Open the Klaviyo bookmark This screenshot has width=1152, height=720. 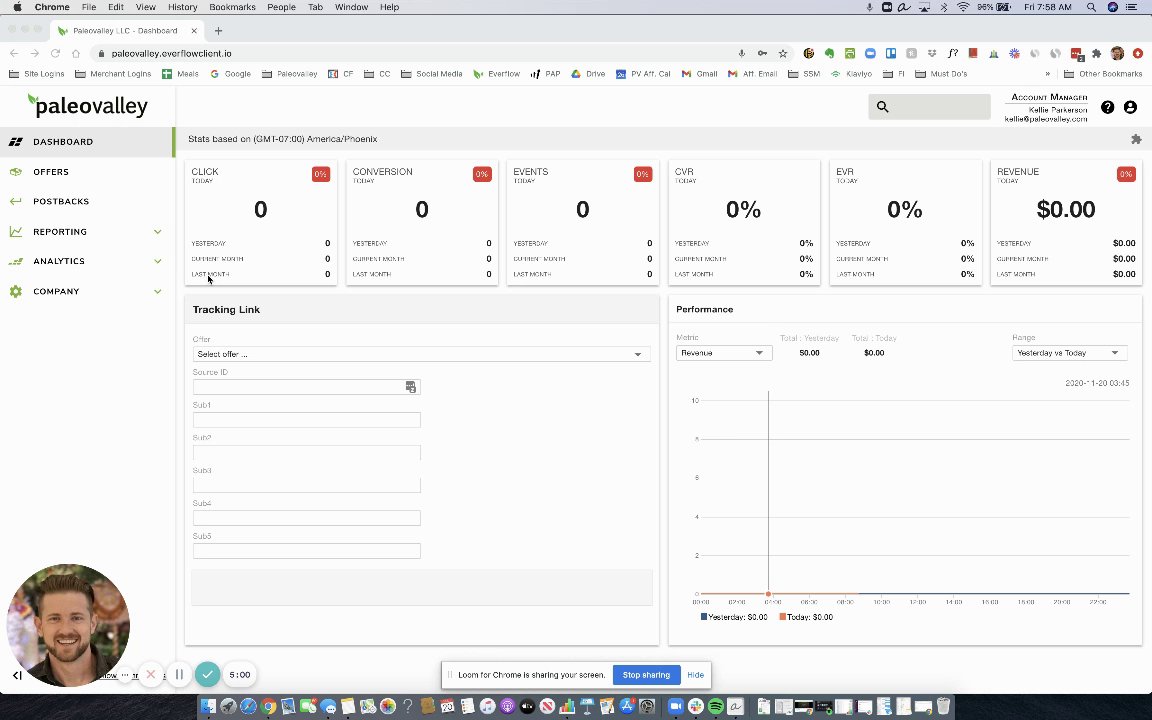point(852,74)
